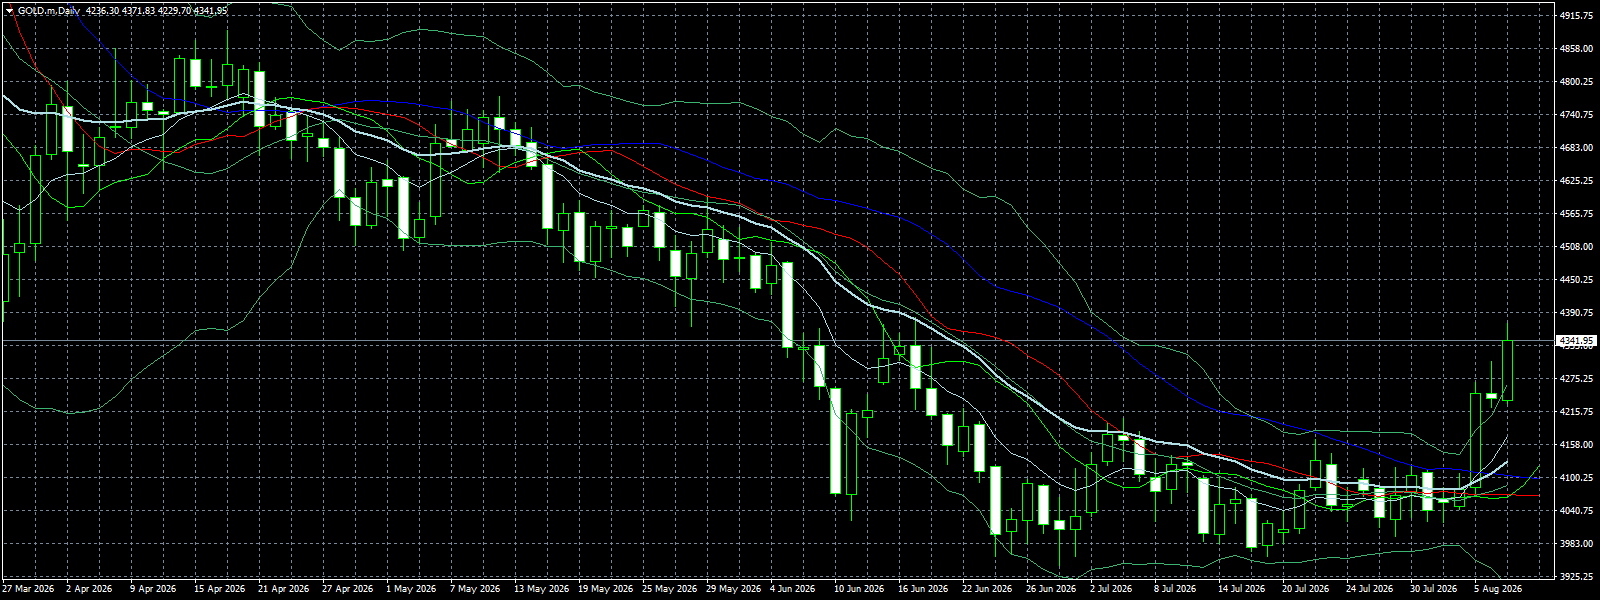Select the 20 Jul 2026 time axis label
Screen dimensions: 1600x600
coord(1306,589)
